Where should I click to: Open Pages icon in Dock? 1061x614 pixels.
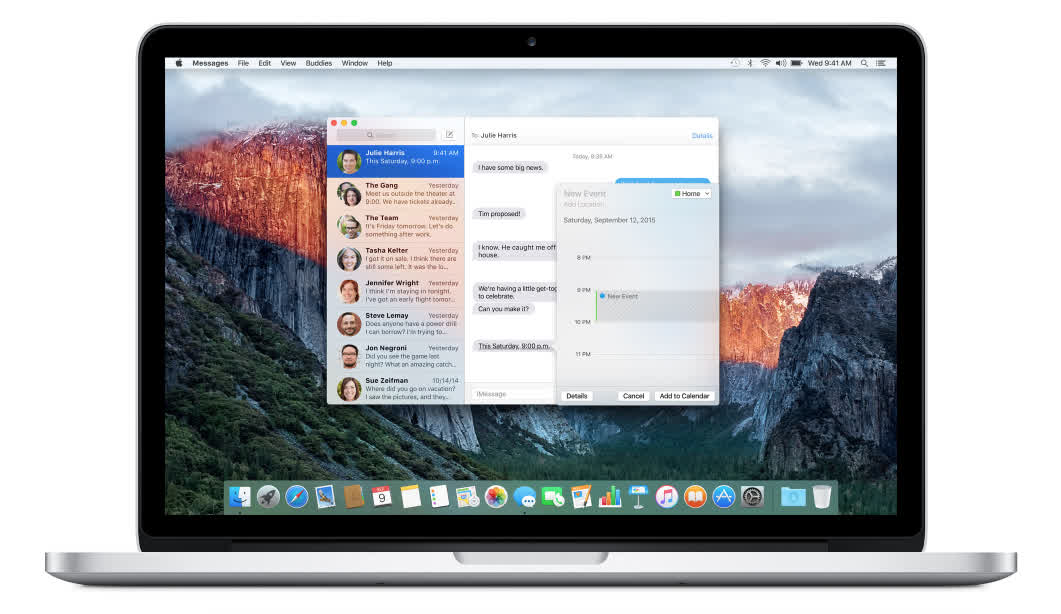click(581, 498)
